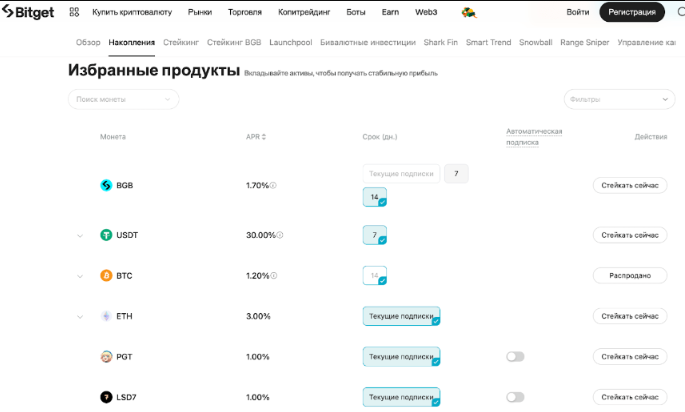The width and height of the screenshot is (685, 412).
Task: Switch to the Range Sniper tab
Action: pyautogui.click(x=585, y=42)
